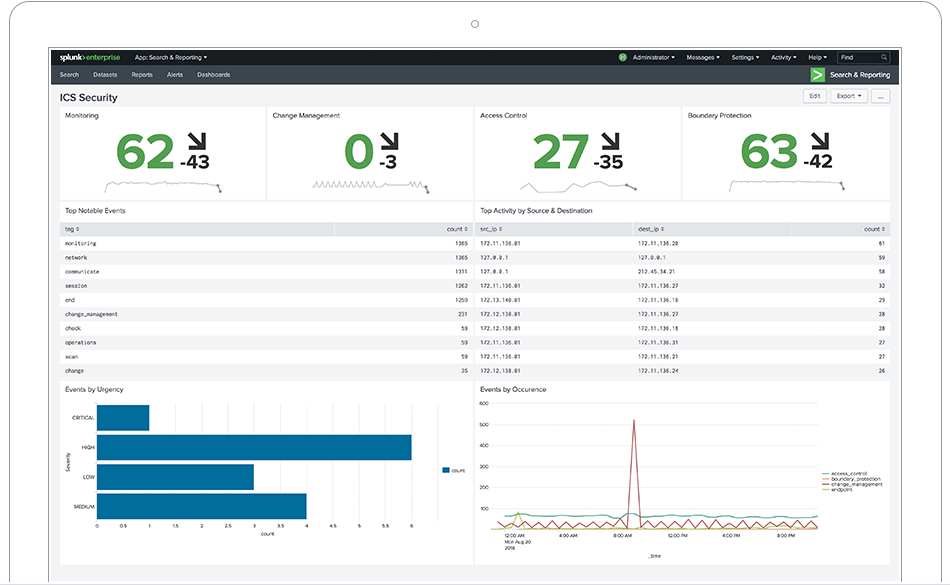The width and height of the screenshot is (950, 585).
Task: Sort notable events by tag column
Action: 72,230
